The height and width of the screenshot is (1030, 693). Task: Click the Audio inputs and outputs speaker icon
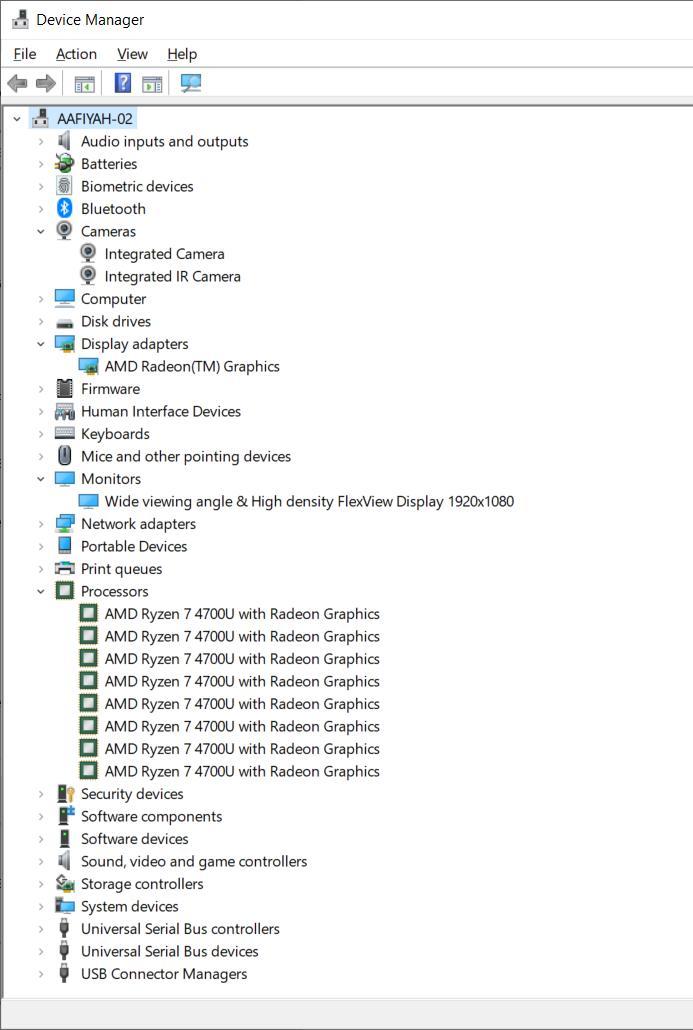coord(64,141)
